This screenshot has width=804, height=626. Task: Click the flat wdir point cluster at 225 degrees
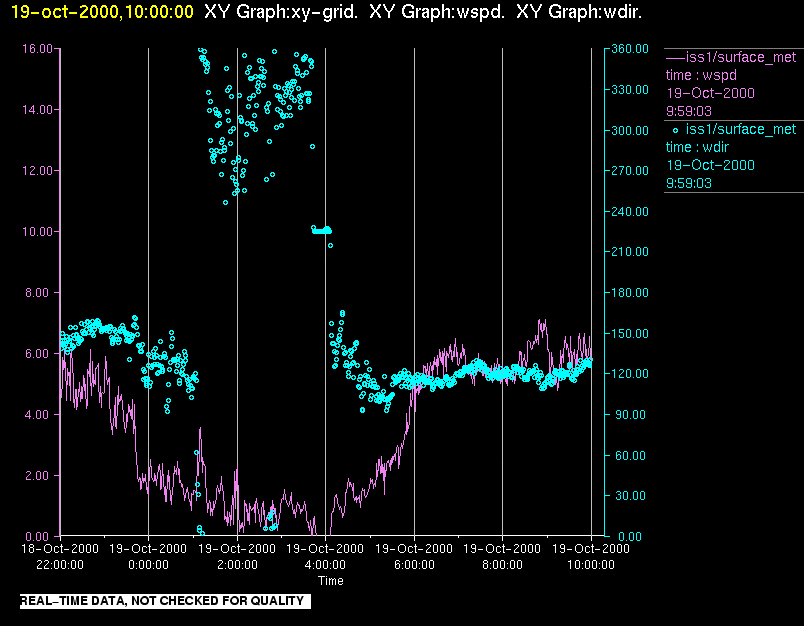point(322,231)
